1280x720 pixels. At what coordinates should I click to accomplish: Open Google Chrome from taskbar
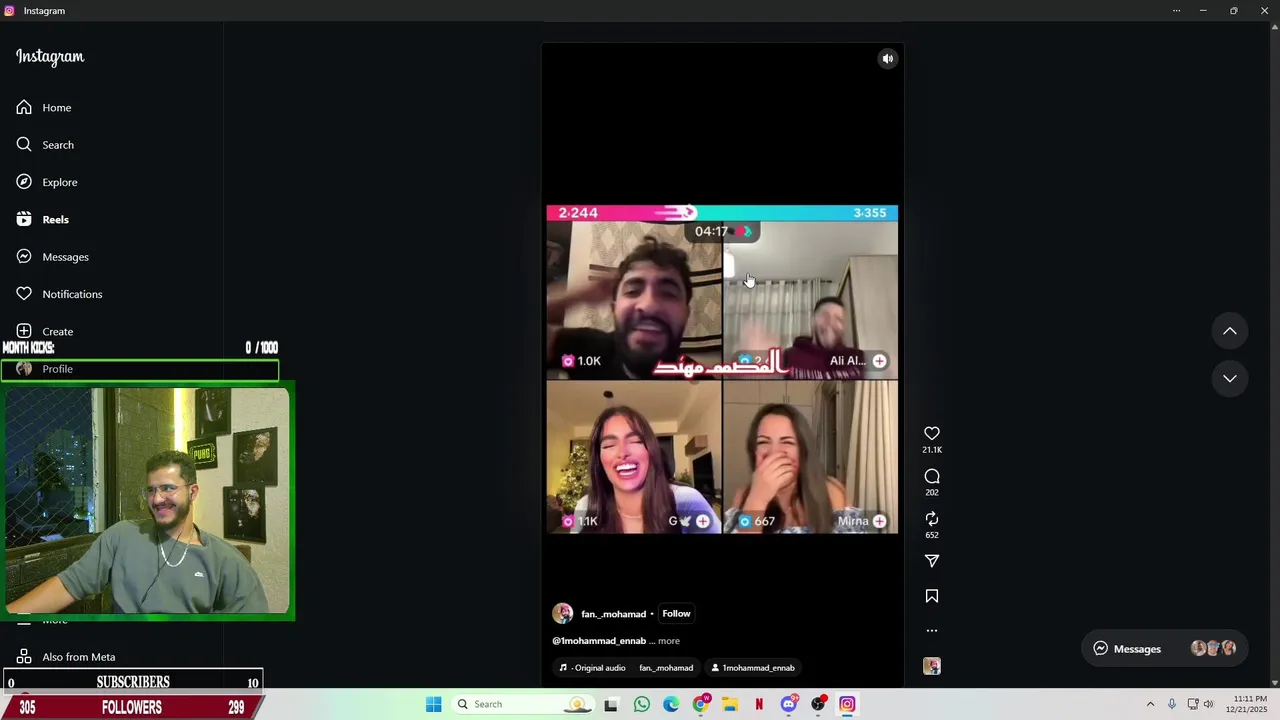(700, 704)
